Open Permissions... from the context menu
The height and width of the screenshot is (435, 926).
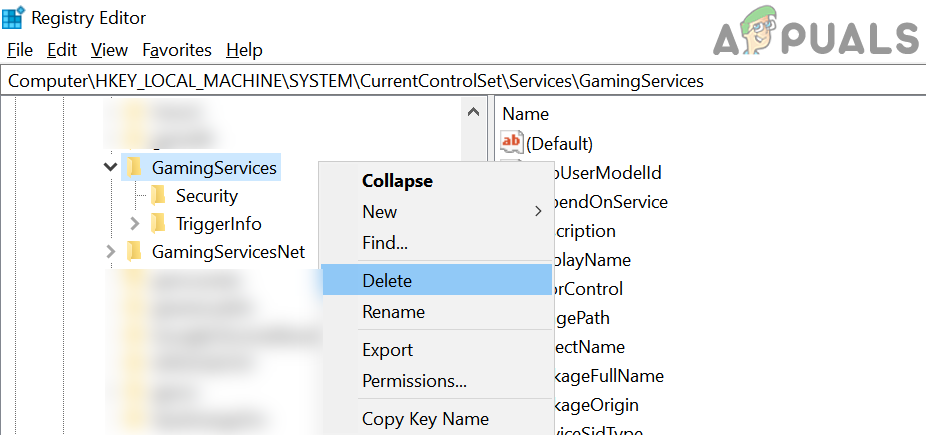(x=414, y=381)
